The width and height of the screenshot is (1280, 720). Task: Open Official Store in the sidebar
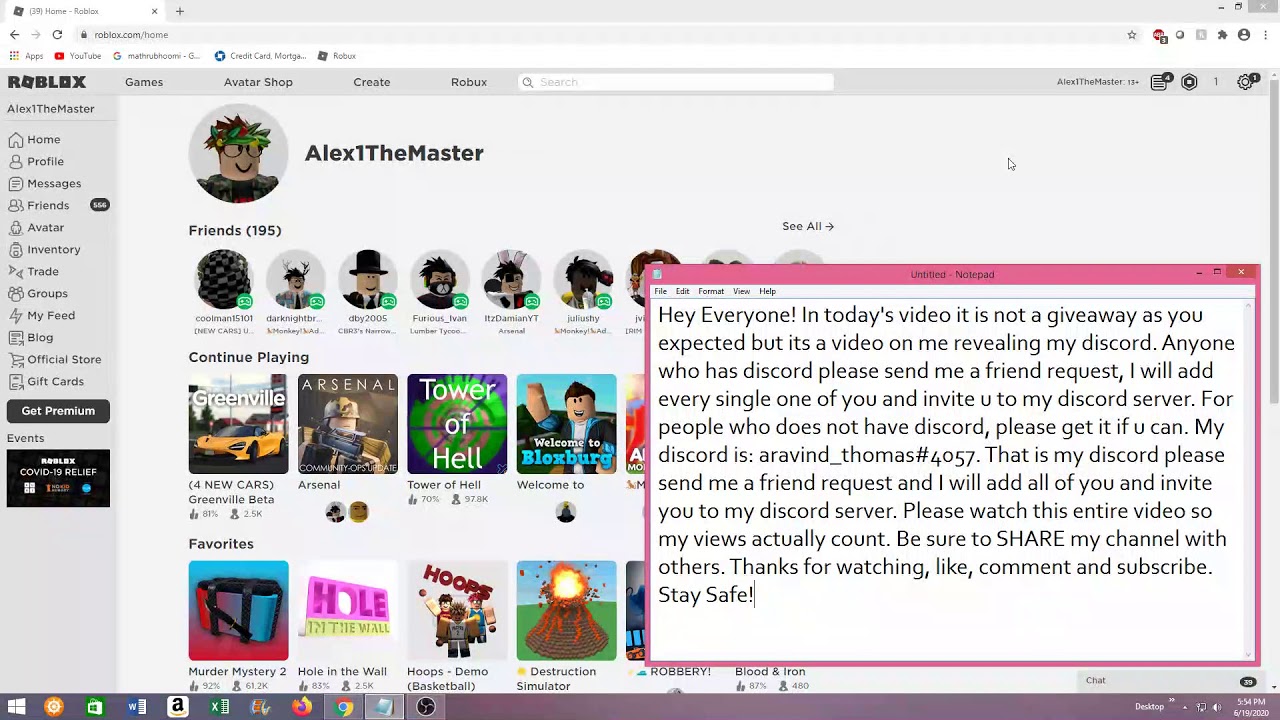[x=54, y=359]
